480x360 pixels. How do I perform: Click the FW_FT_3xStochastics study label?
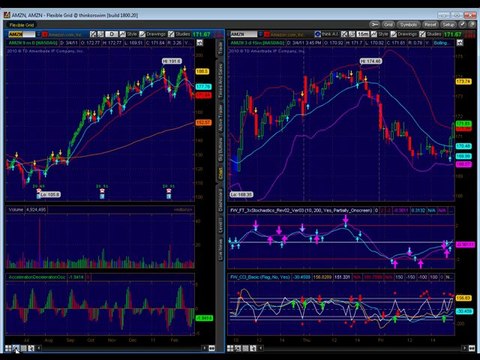click(301, 210)
